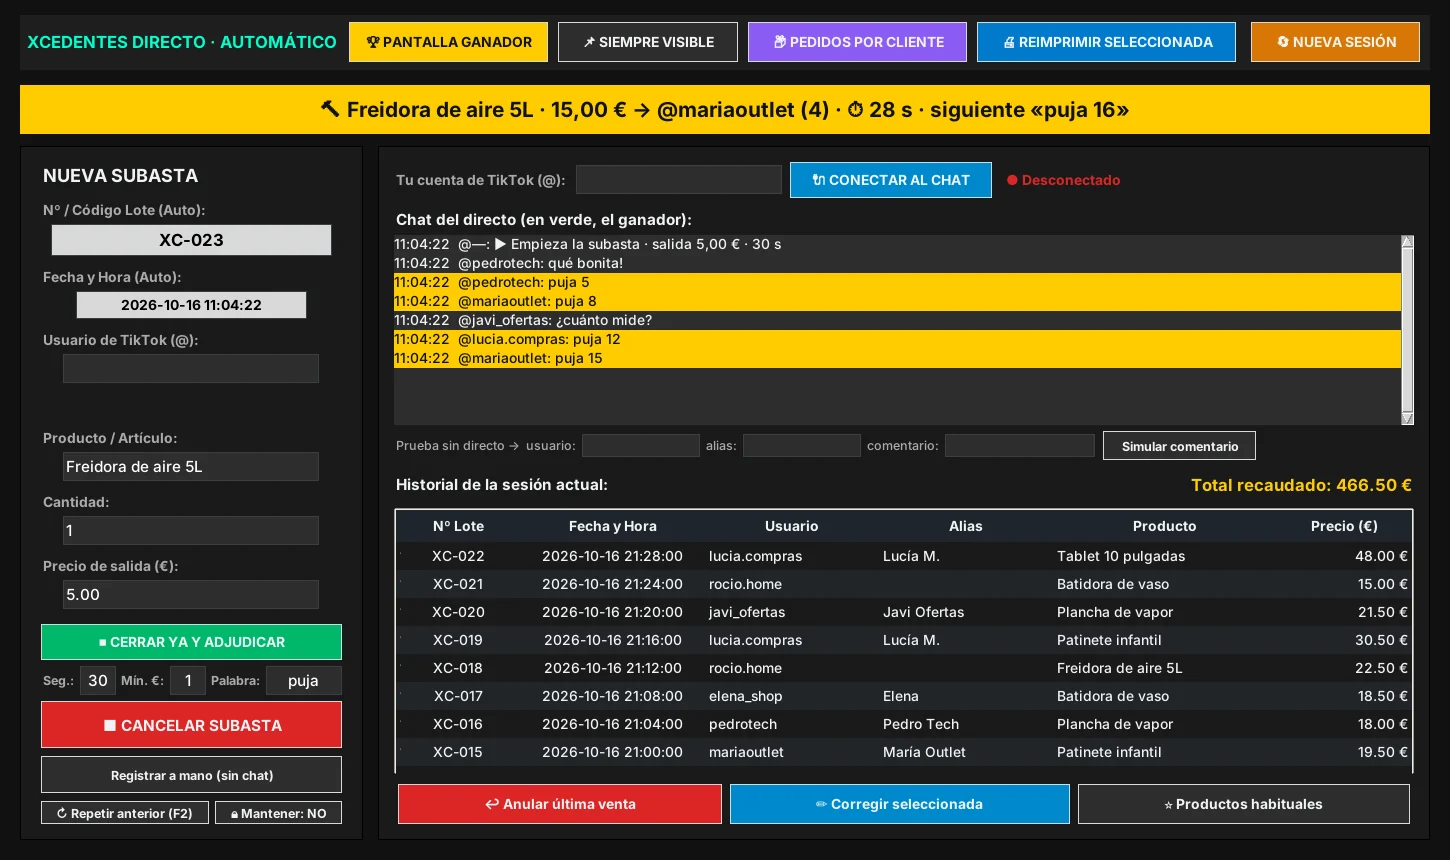Click the auto Fecha y Hora field
Screen dimensions: 1450x860
pyautogui.click(x=191, y=305)
